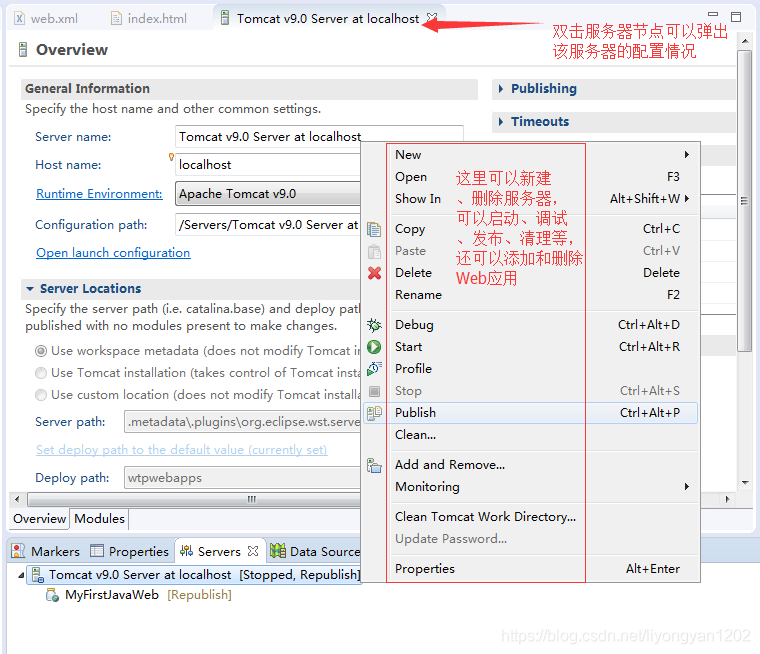Click the Configuration path field

coord(269,225)
